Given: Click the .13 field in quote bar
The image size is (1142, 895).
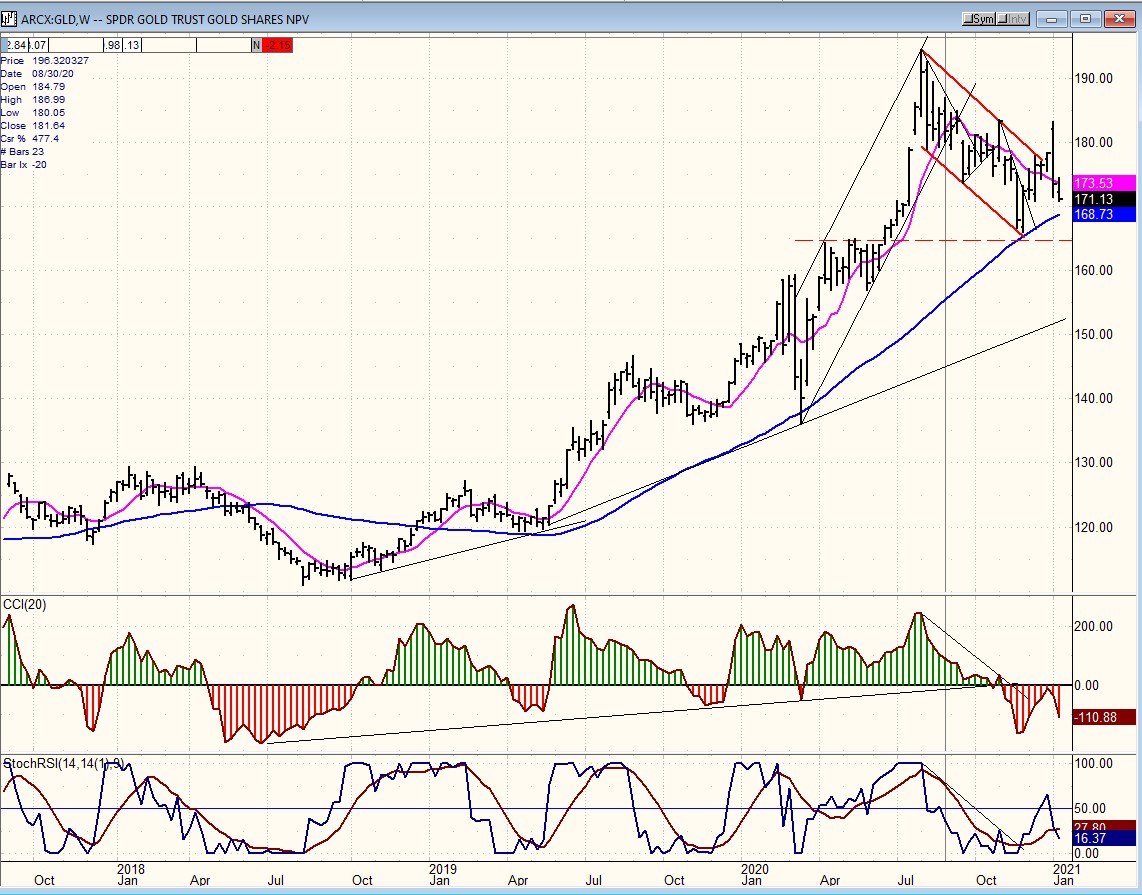Looking at the screenshot, I should [x=131, y=45].
